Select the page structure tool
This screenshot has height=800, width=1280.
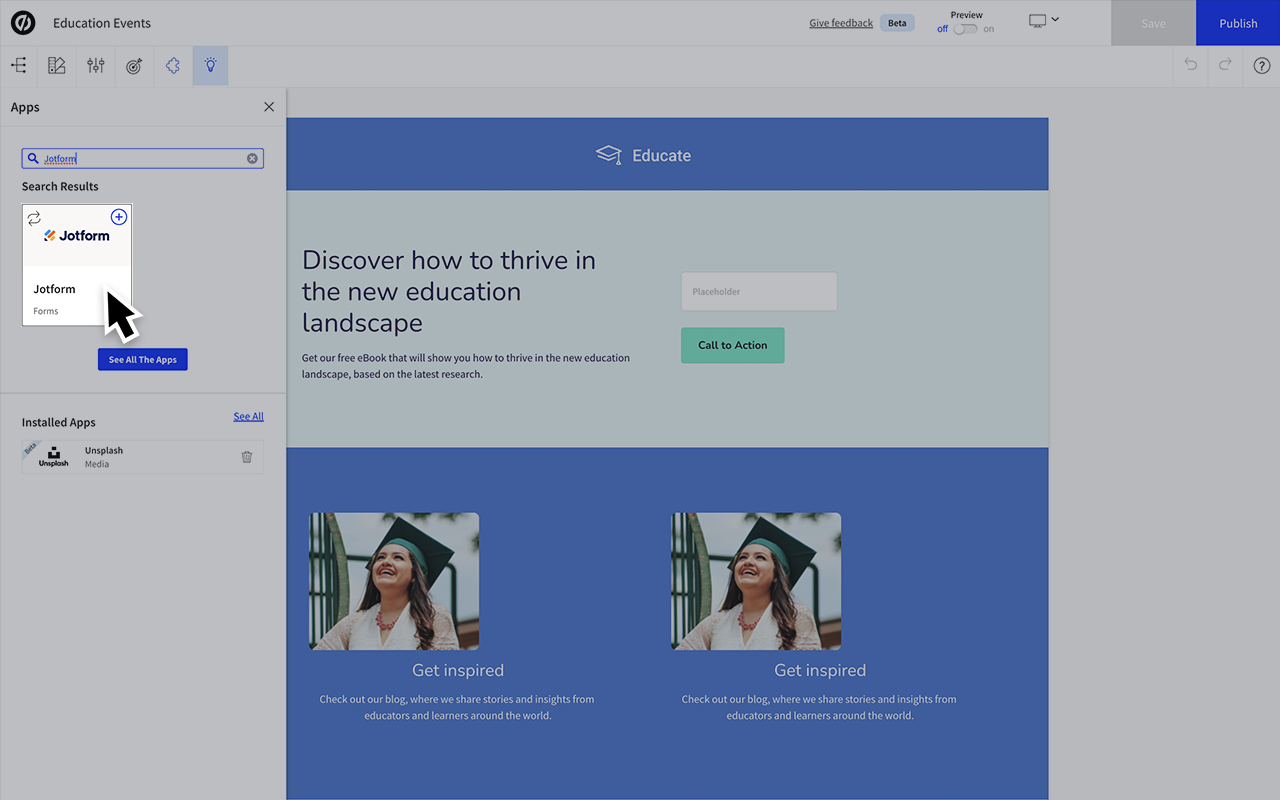click(x=18, y=65)
